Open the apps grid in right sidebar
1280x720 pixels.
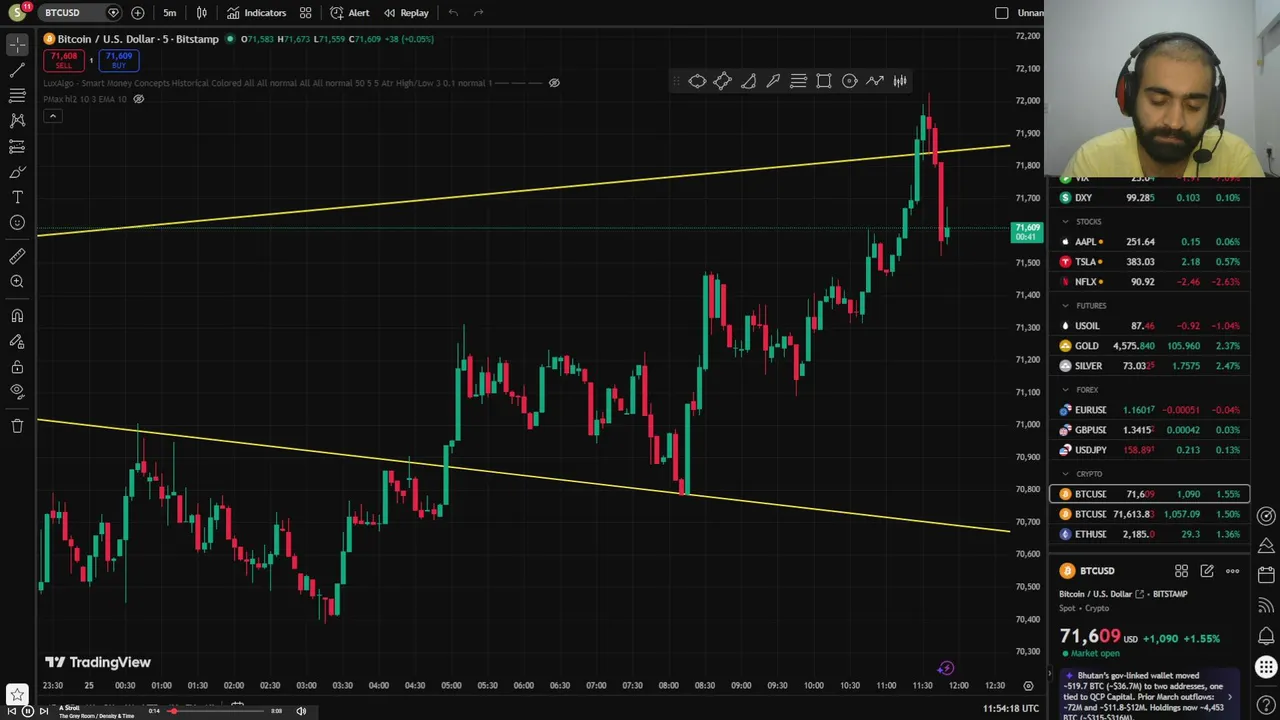click(1266, 667)
